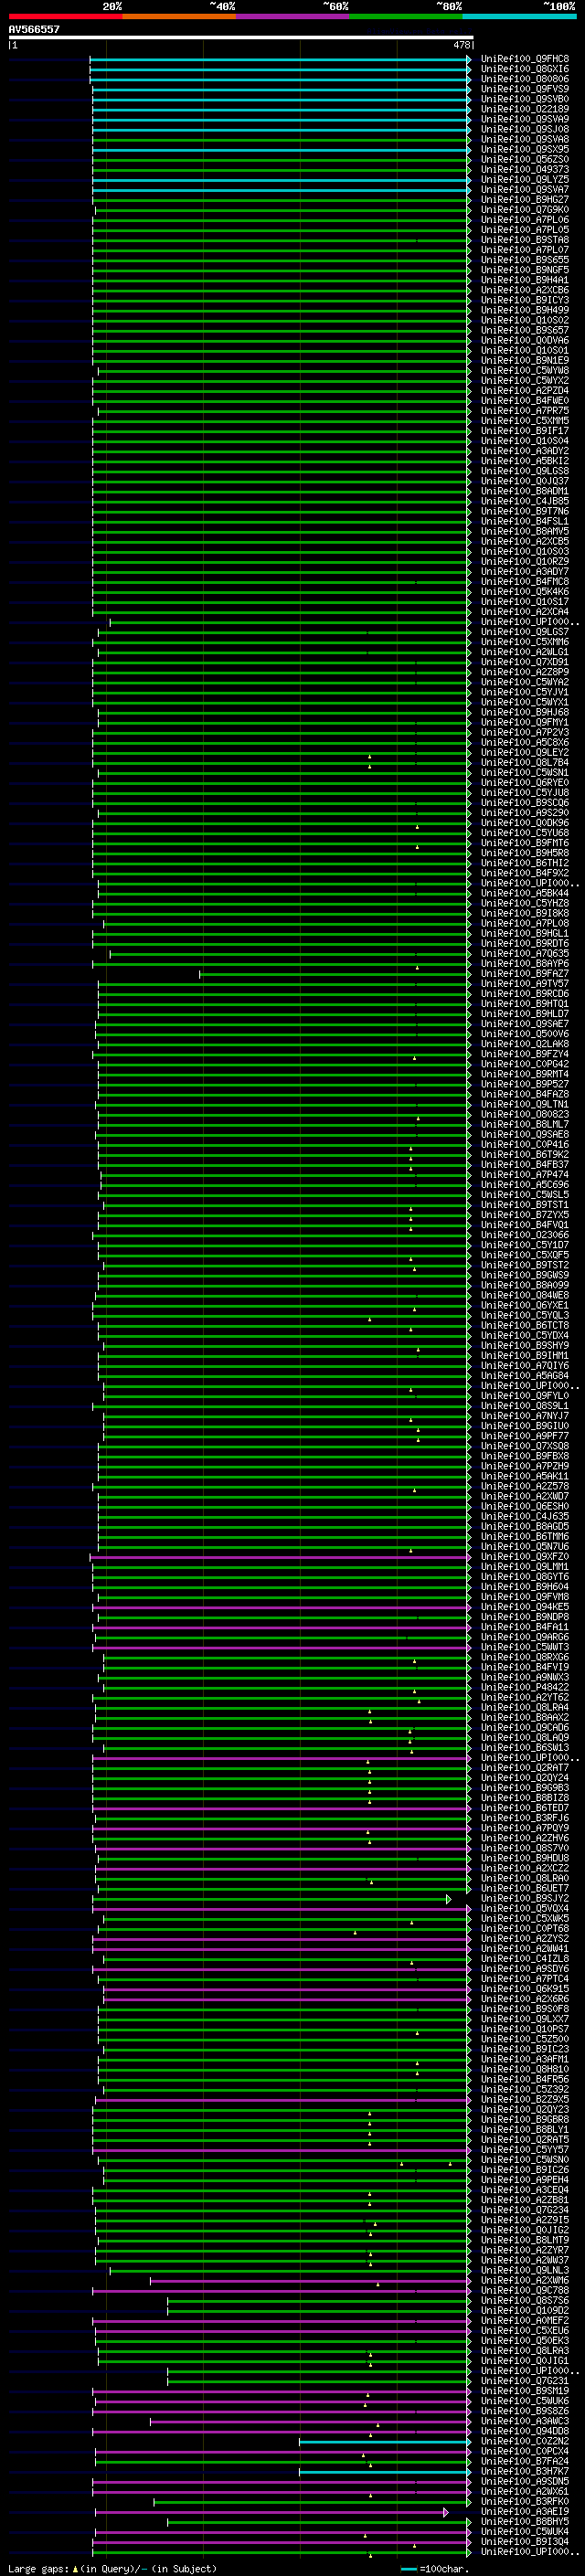Image resolution: width=585 pixels, height=2576 pixels.
Task: Click label UniRef100_Q50EK3
Action: [525, 2340]
